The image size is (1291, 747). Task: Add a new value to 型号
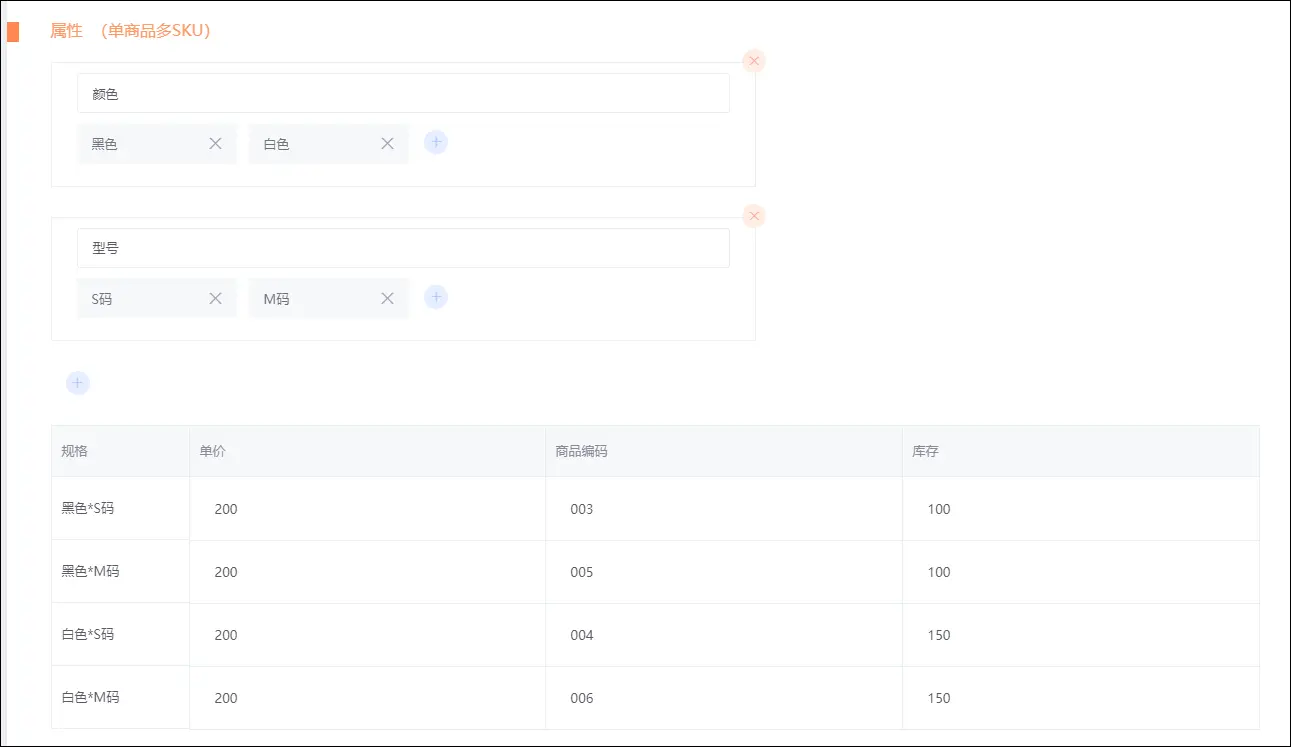436,297
